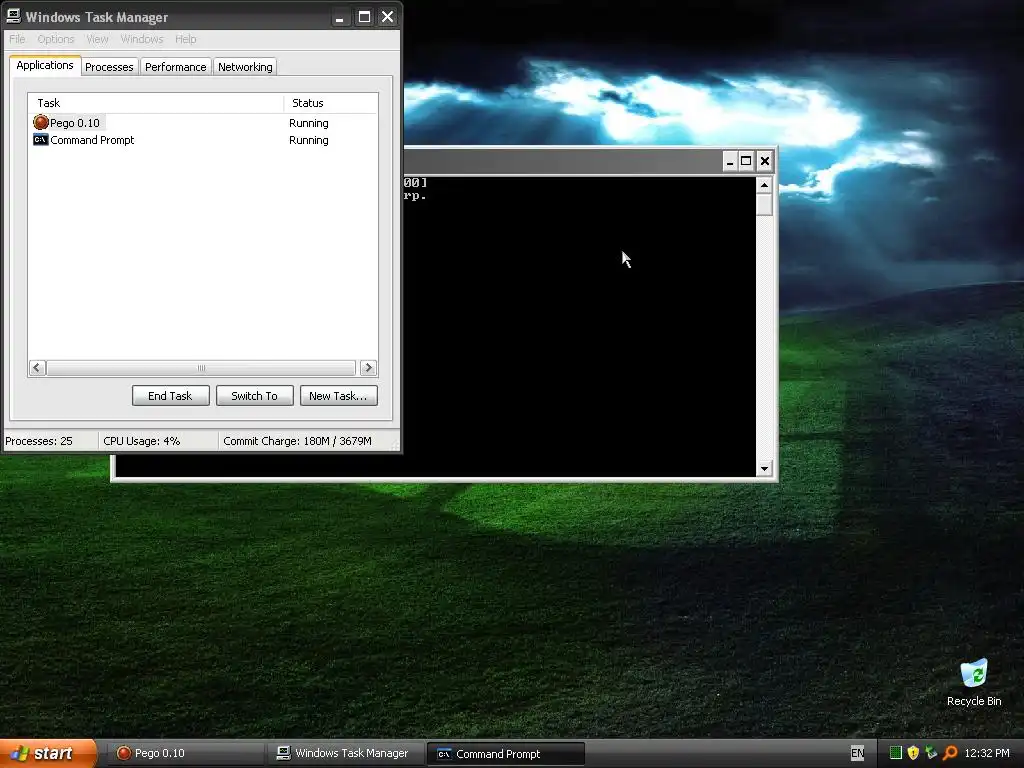
Task: Click the End Task button
Action: click(170, 396)
